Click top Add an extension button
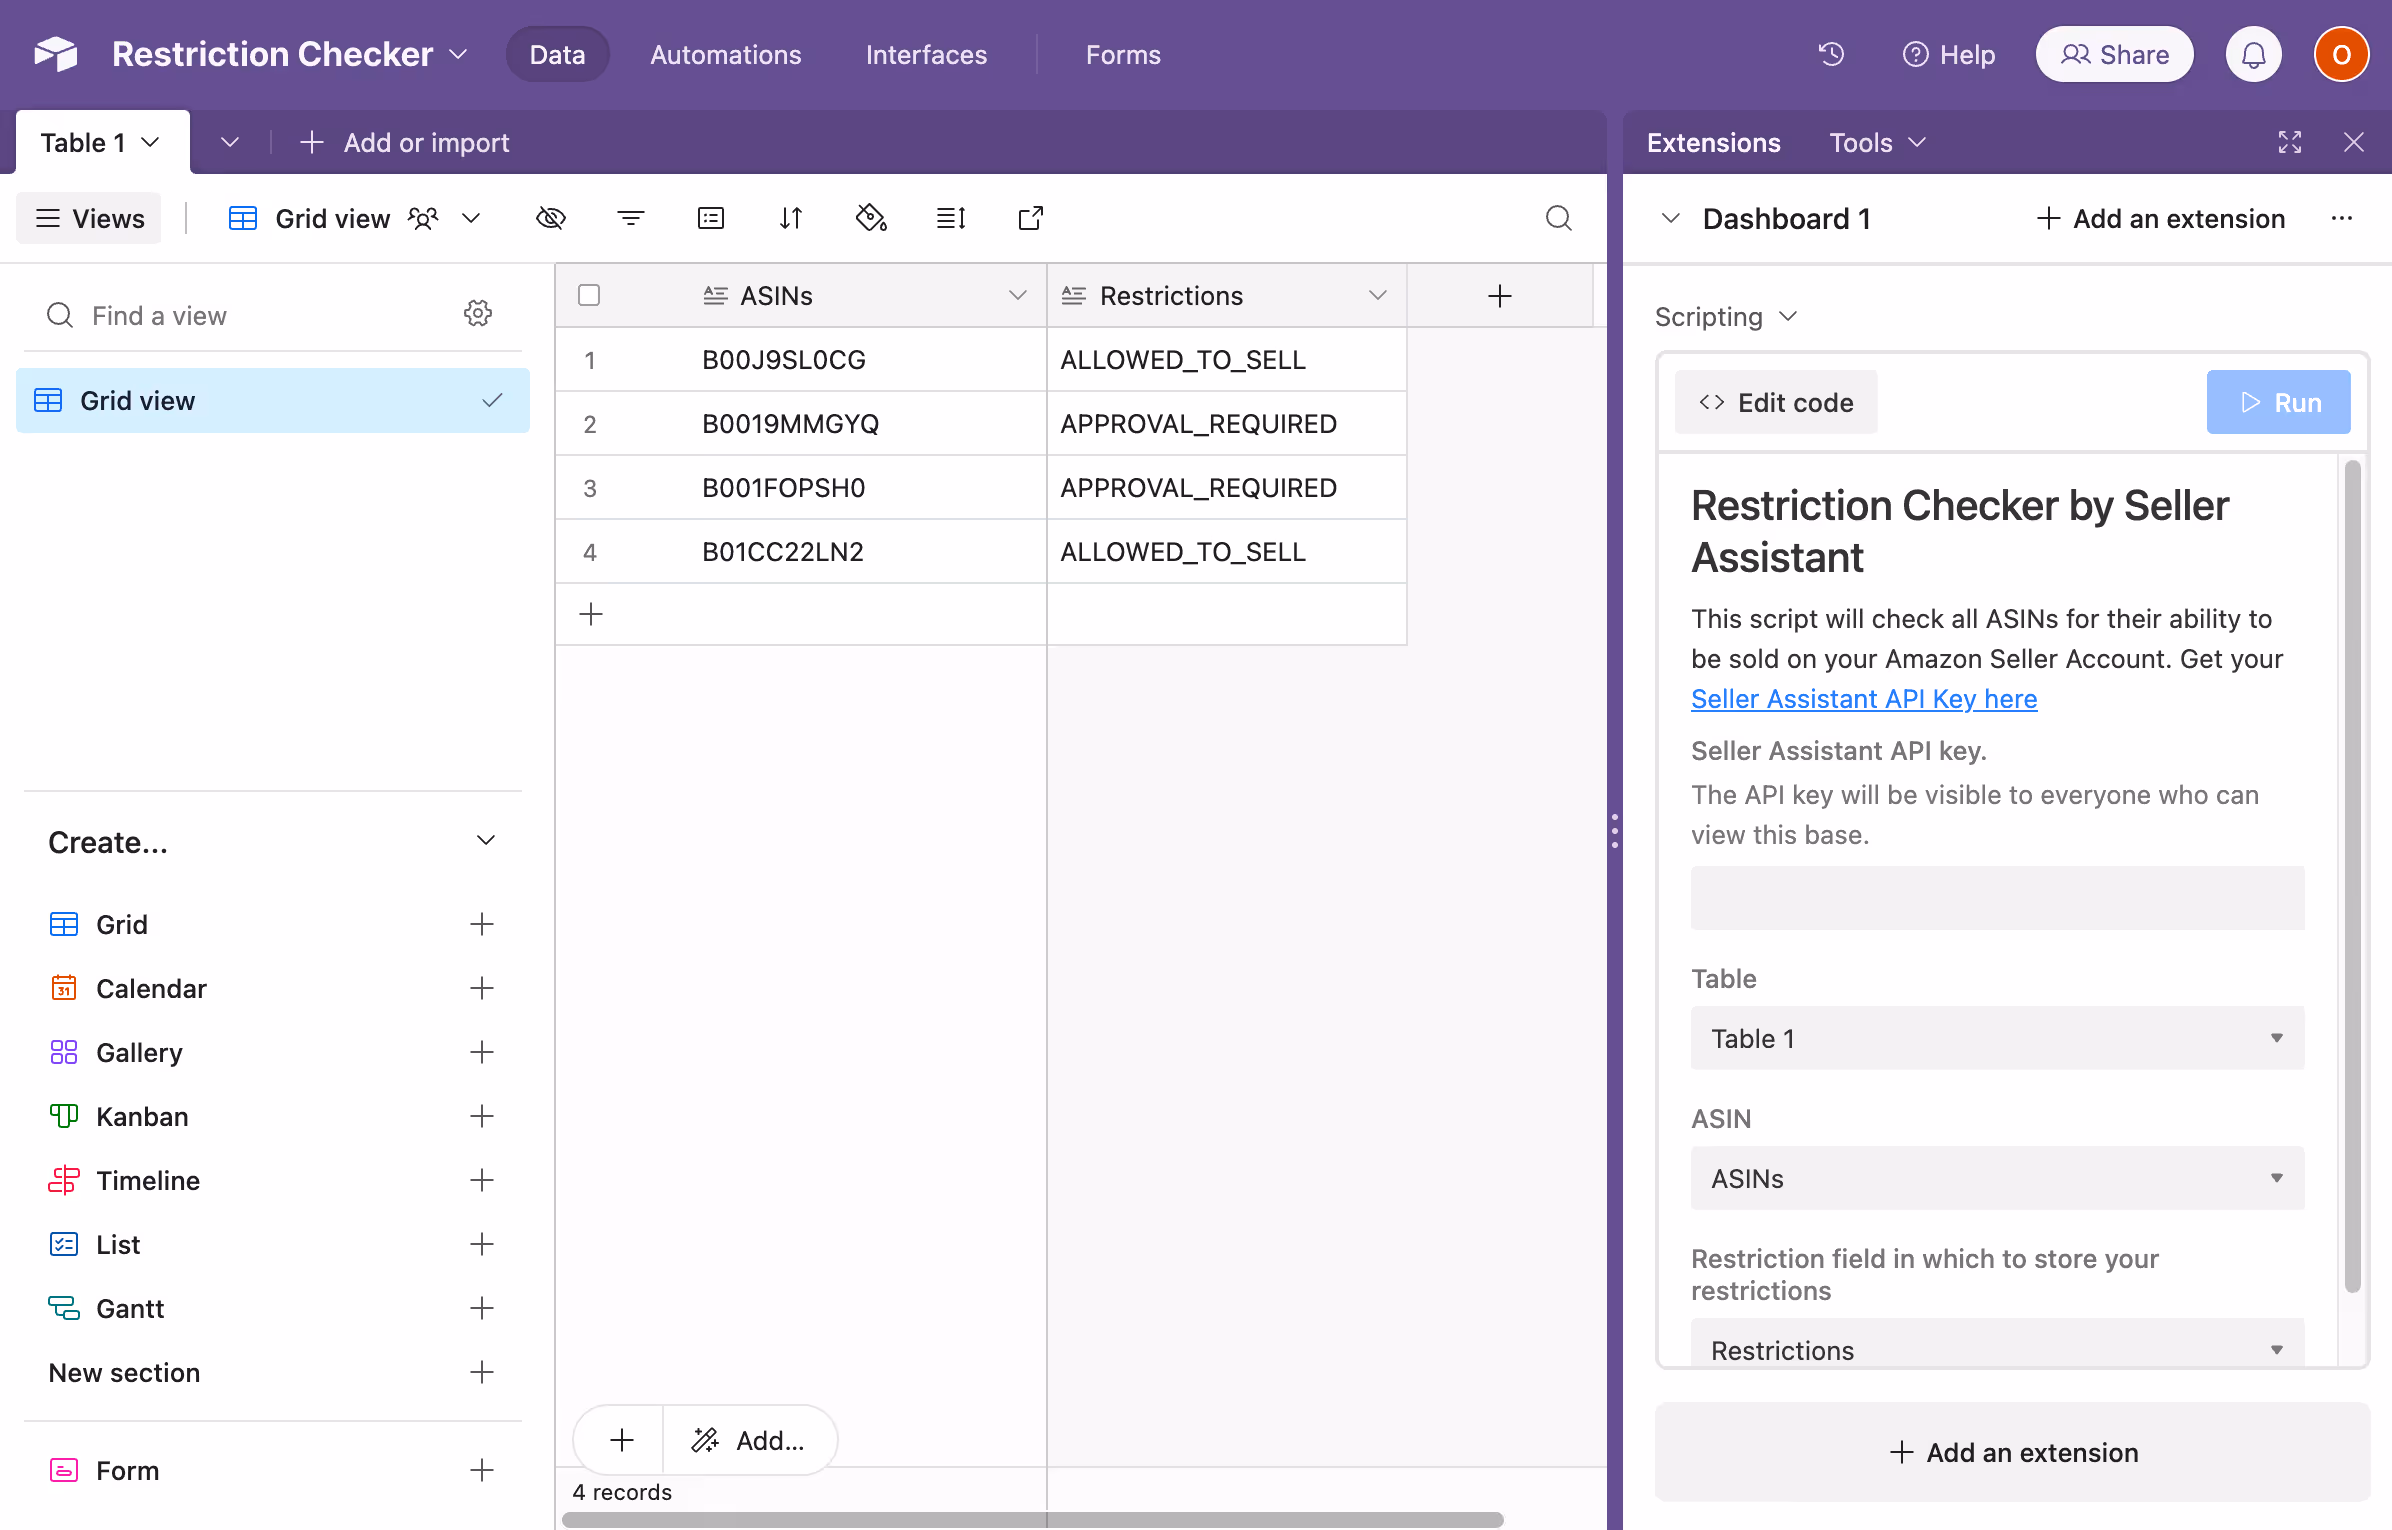Image resolution: width=2392 pixels, height=1530 pixels. tap(2161, 218)
